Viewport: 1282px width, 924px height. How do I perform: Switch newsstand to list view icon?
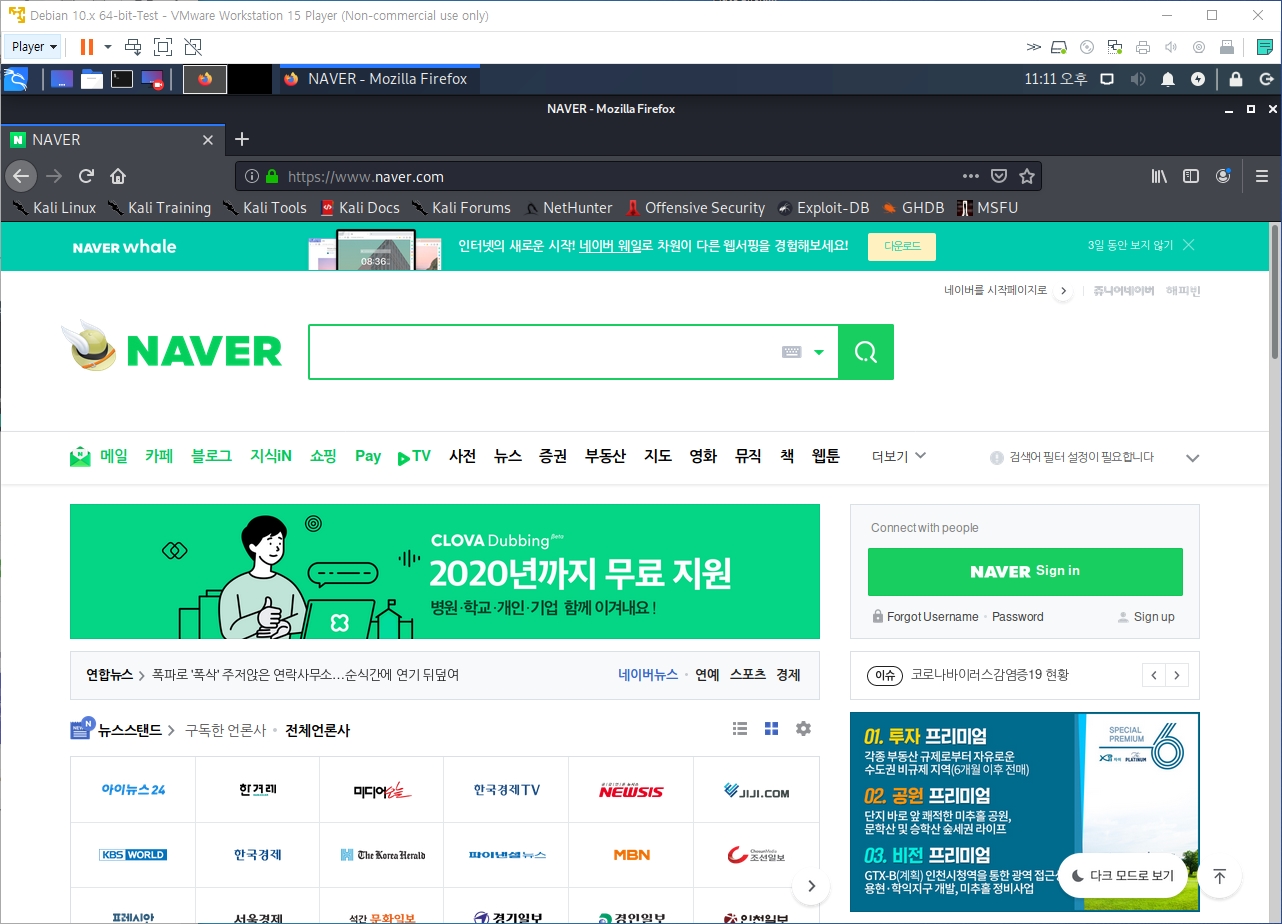tap(740, 729)
